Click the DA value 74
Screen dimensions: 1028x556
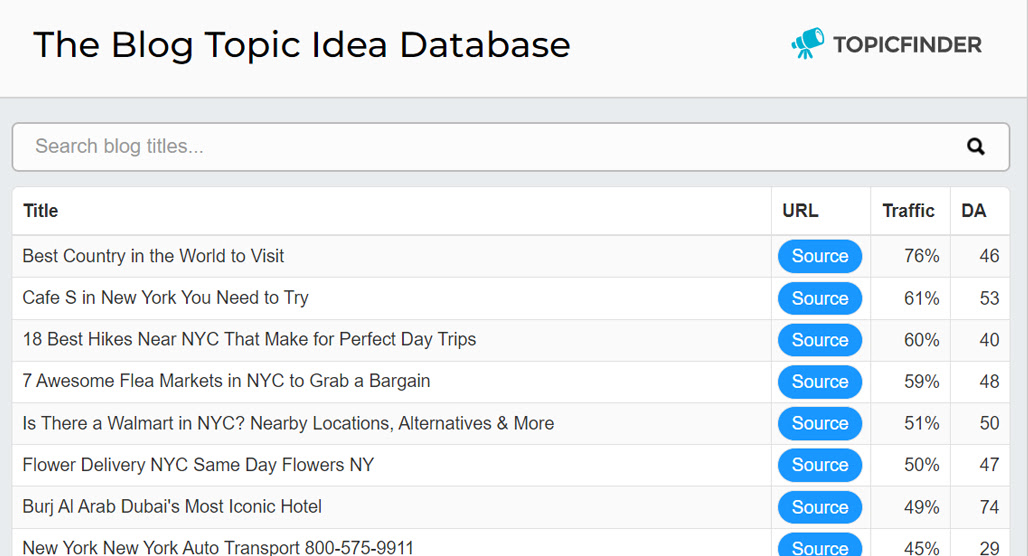coord(989,507)
